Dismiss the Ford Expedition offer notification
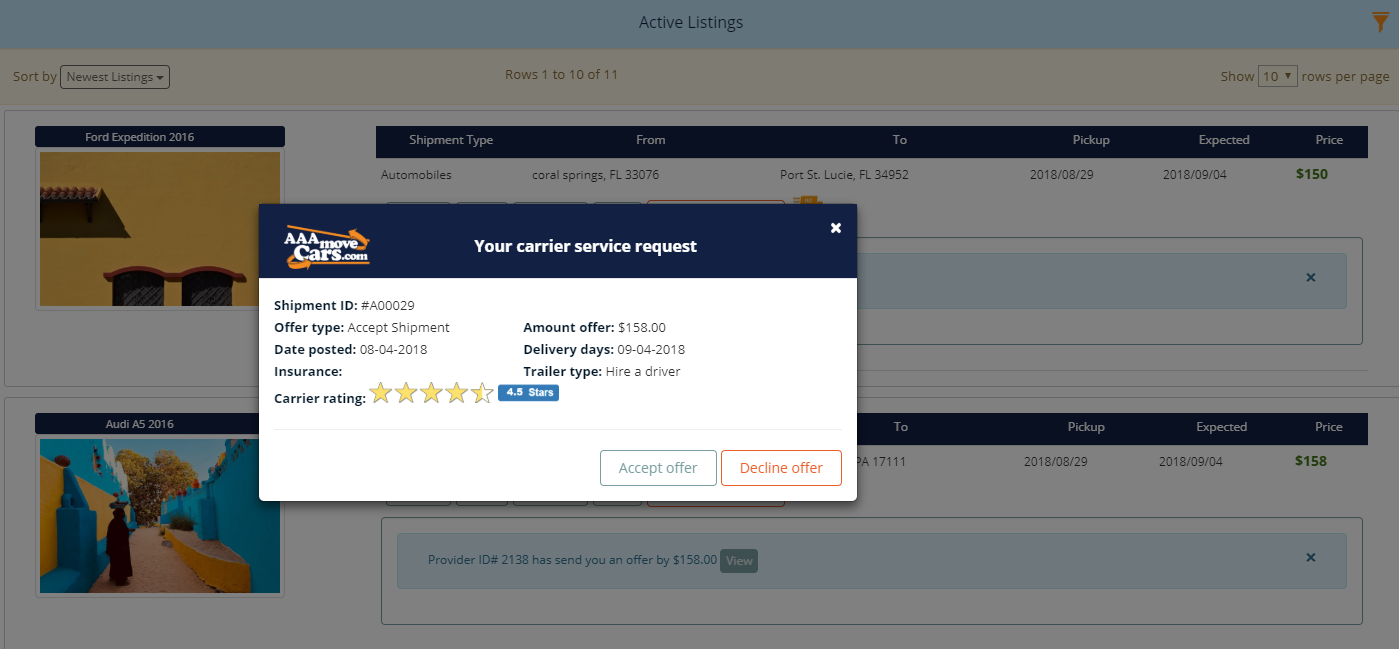The image size is (1399, 649). click(x=1311, y=277)
